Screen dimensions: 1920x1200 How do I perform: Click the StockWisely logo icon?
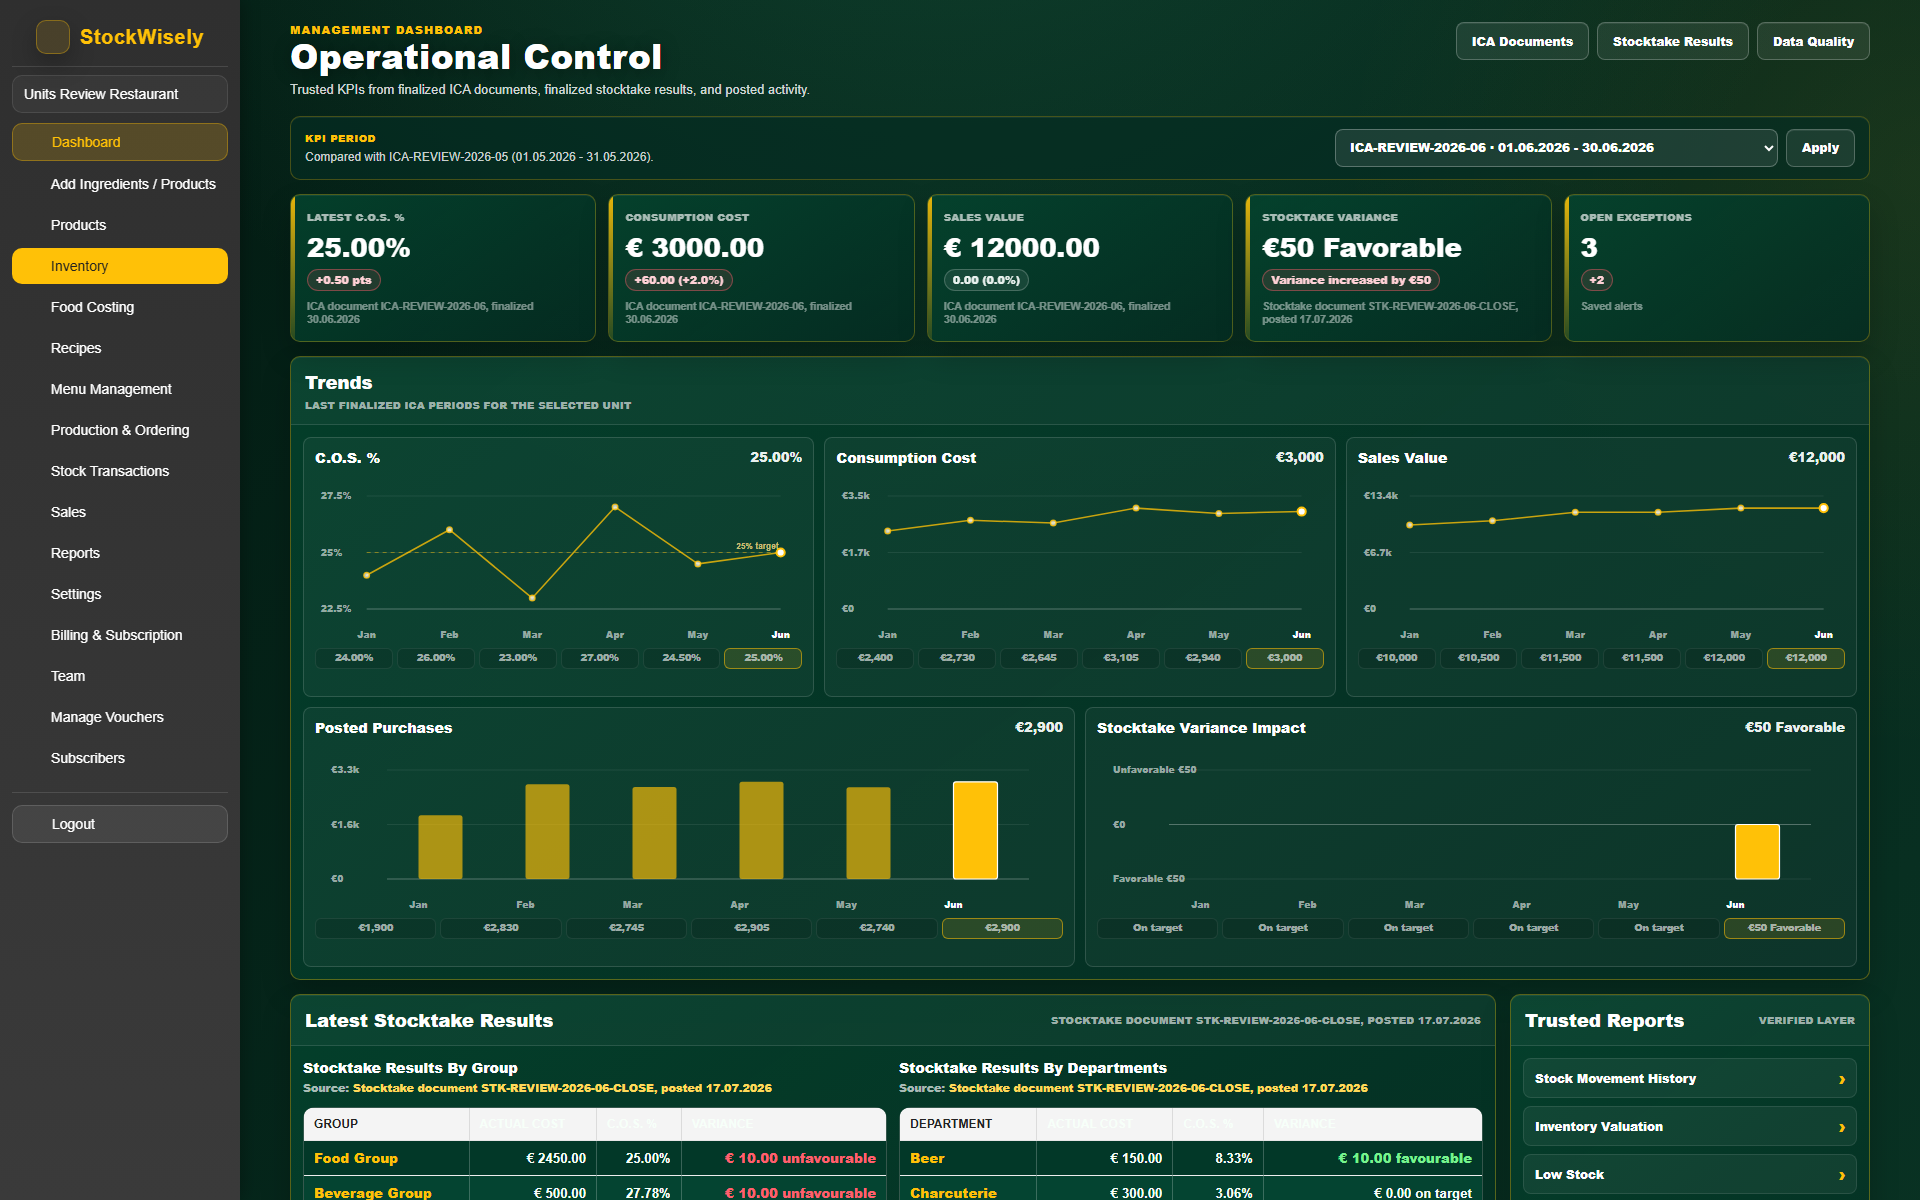pos(53,37)
